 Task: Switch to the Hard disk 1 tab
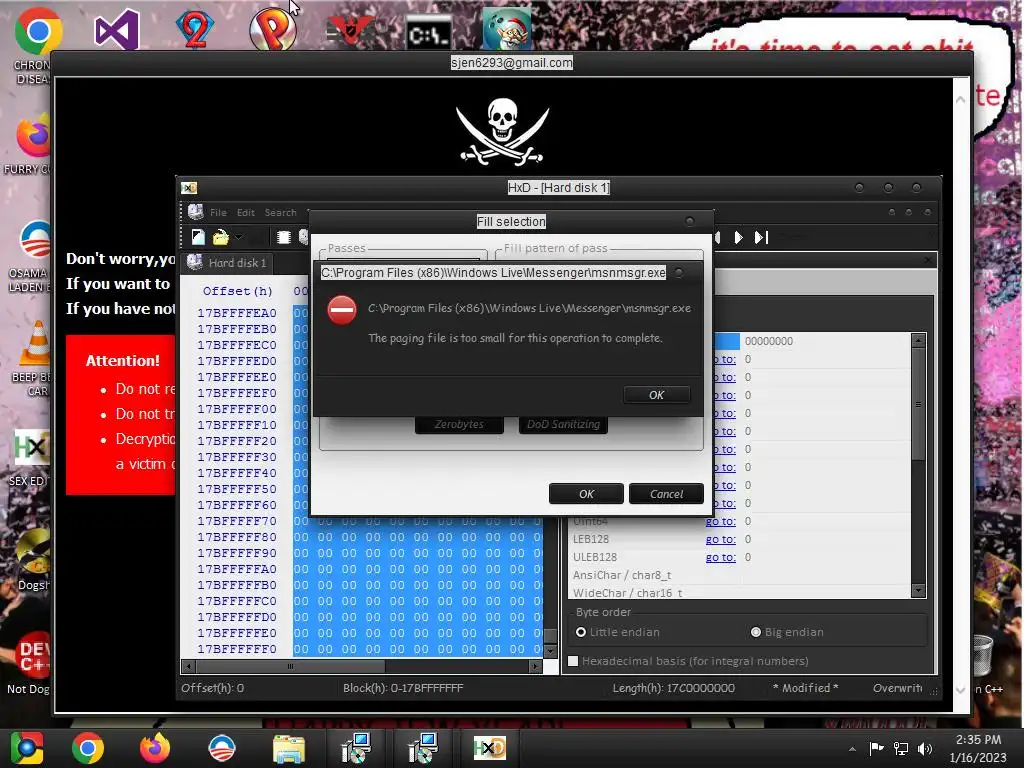click(228, 263)
